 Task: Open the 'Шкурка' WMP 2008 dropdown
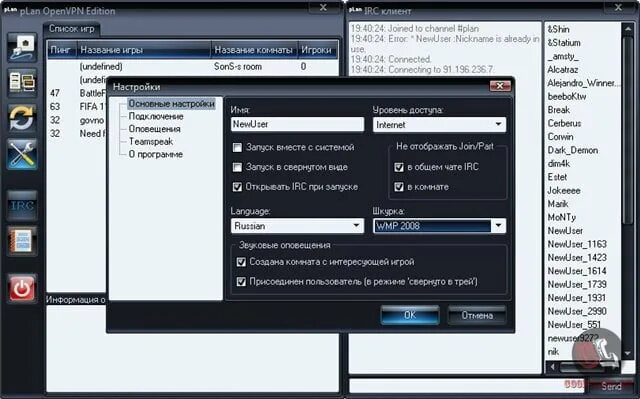tap(439, 226)
